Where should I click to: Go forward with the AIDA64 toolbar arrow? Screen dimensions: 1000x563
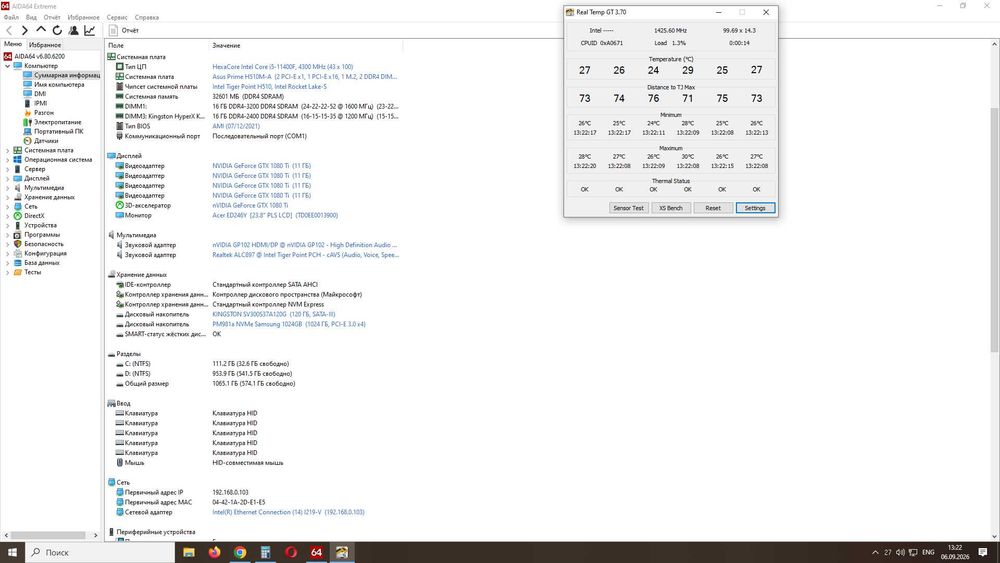(x=25, y=30)
